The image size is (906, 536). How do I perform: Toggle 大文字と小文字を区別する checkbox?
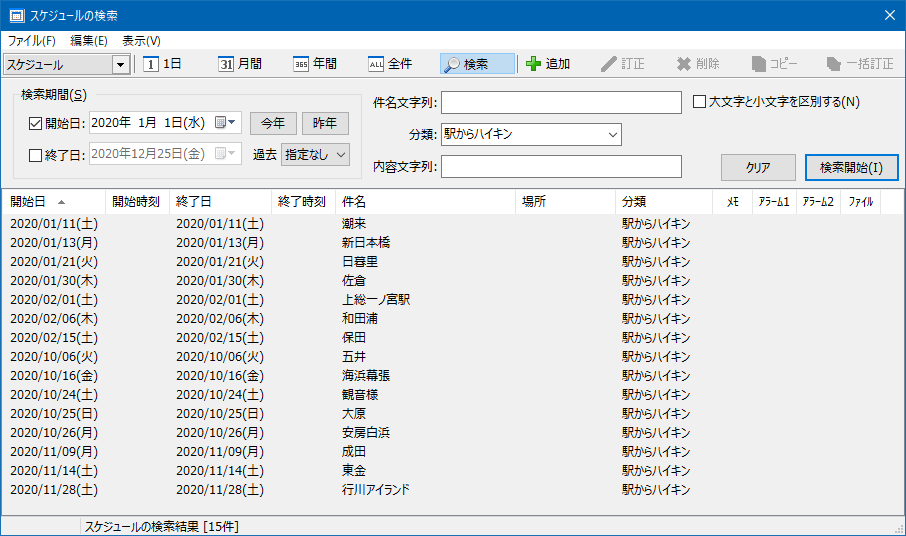[700, 101]
